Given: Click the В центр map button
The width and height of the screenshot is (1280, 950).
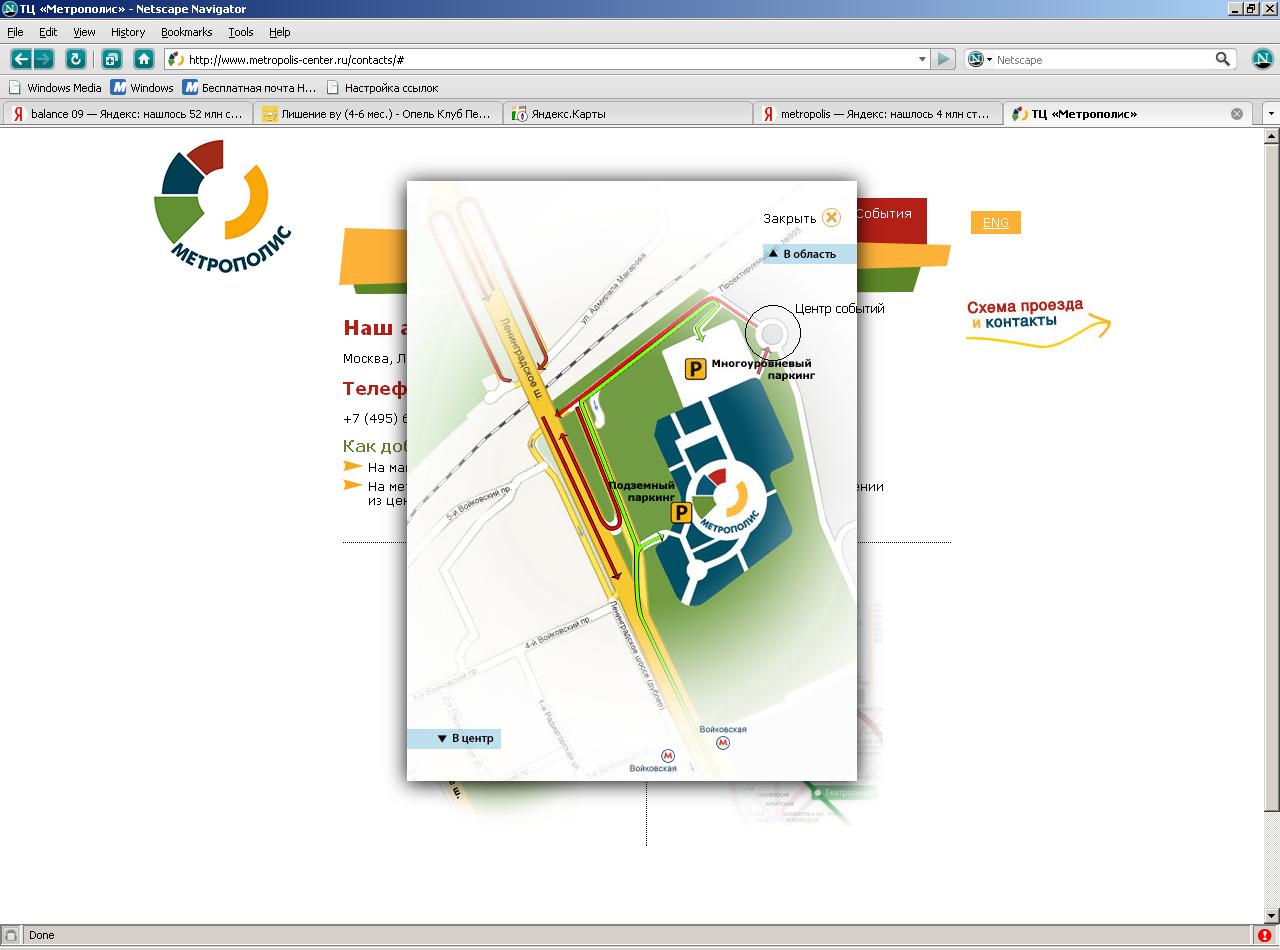Looking at the screenshot, I should click(453, 738).
